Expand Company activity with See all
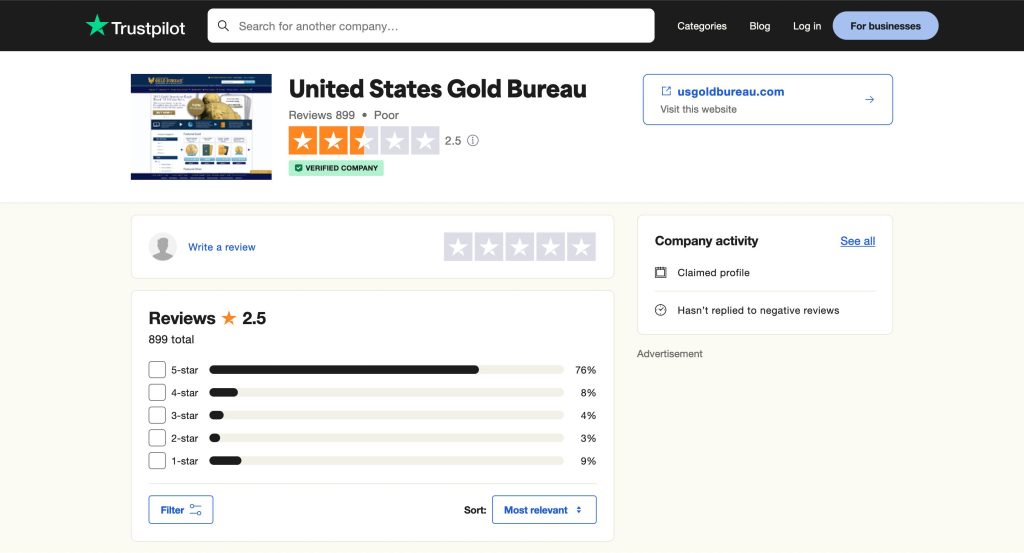Image resolution: width=1024 pixels, height=553 pixels. pos(857,241)
